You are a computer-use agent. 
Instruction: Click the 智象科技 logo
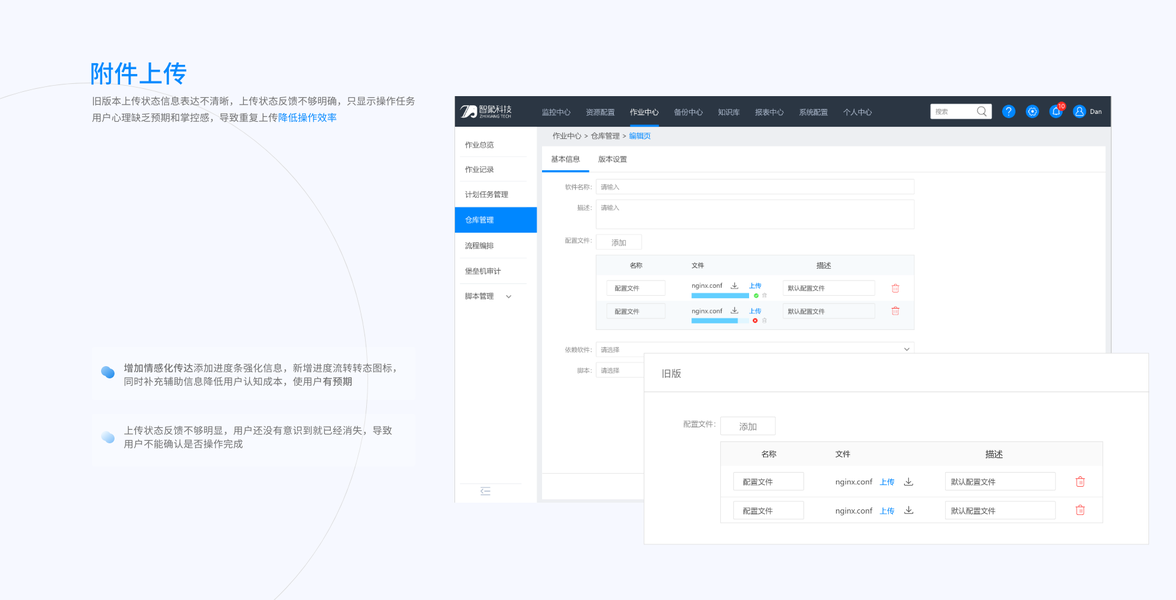click(x=487, y=112)
